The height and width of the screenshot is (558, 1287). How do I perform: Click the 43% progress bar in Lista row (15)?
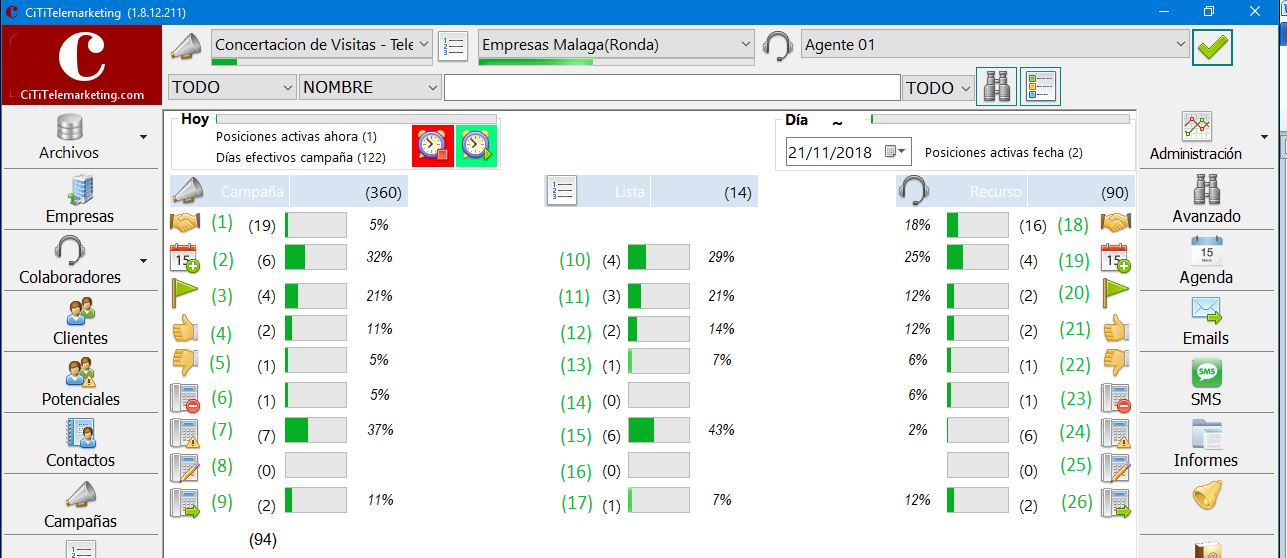659,431
